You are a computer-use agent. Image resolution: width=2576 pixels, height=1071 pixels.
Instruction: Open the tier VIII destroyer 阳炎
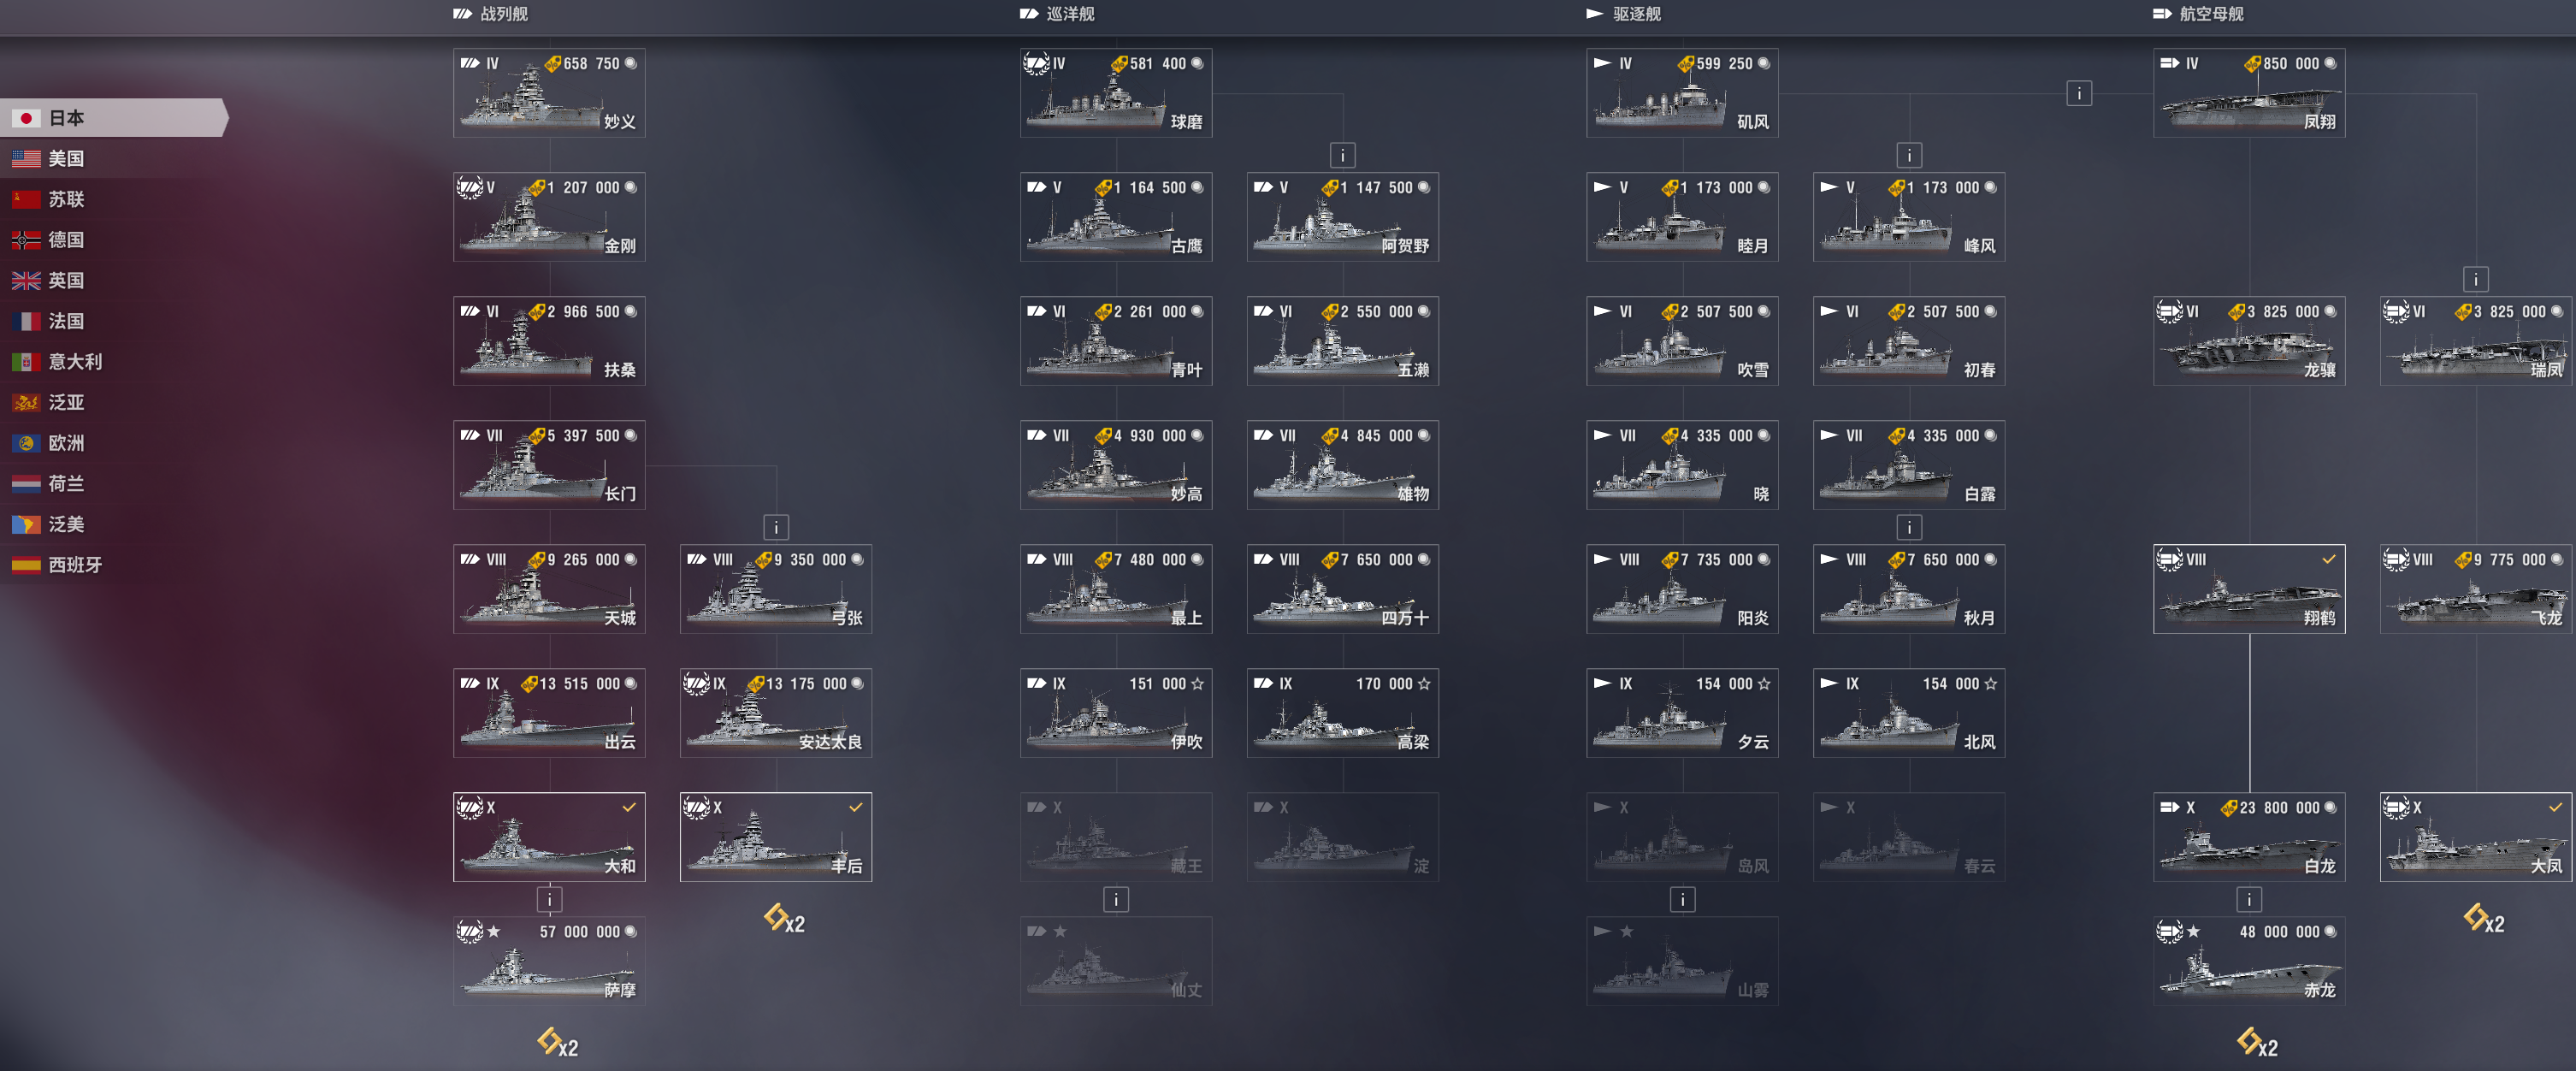1683,589
